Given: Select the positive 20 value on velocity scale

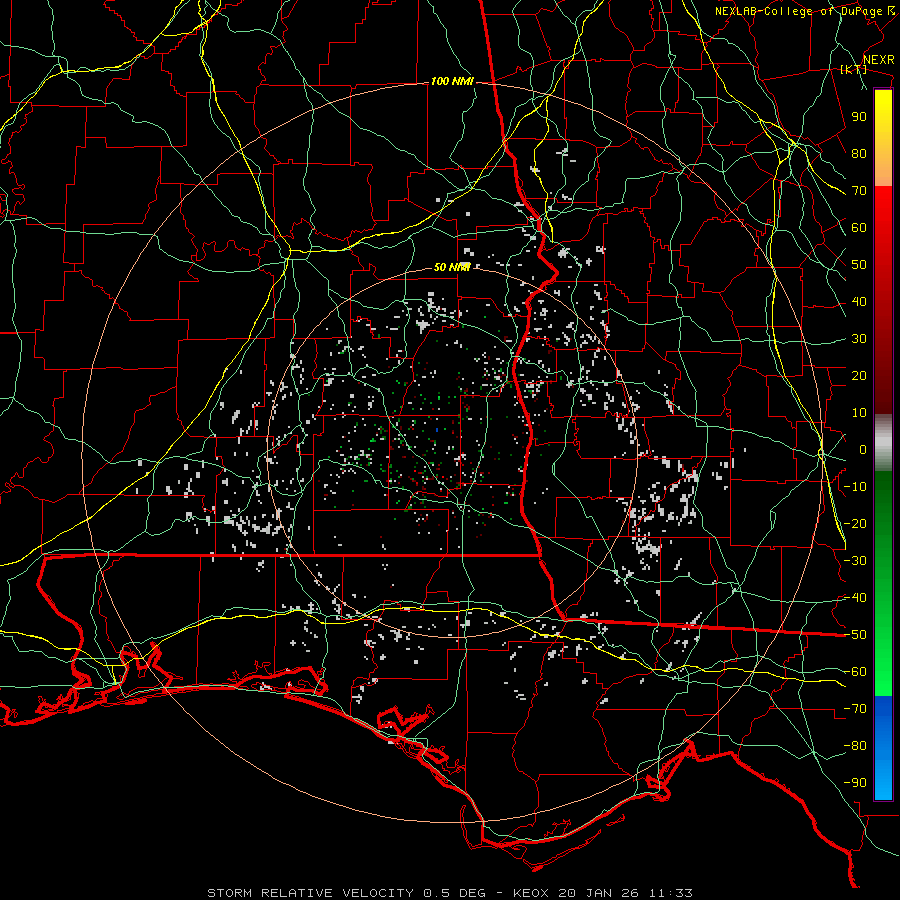Looking at the screenshot, I should pos(859,375).
